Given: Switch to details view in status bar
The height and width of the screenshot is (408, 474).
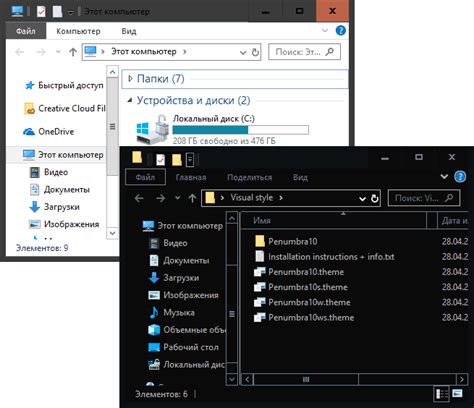Looking at the screenshot, I should [x=442, y=394].
